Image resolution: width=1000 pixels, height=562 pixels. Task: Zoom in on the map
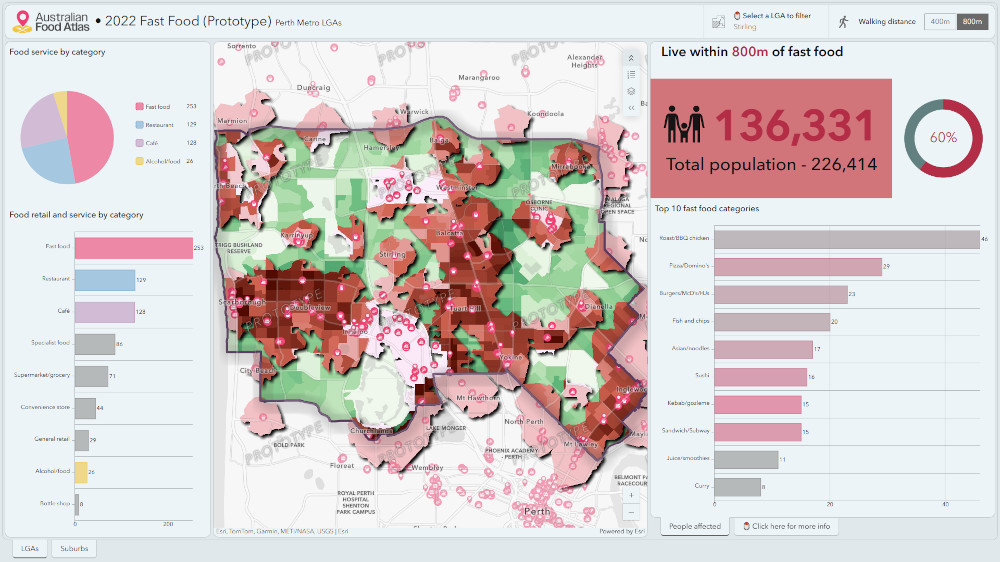pos(631,495)
